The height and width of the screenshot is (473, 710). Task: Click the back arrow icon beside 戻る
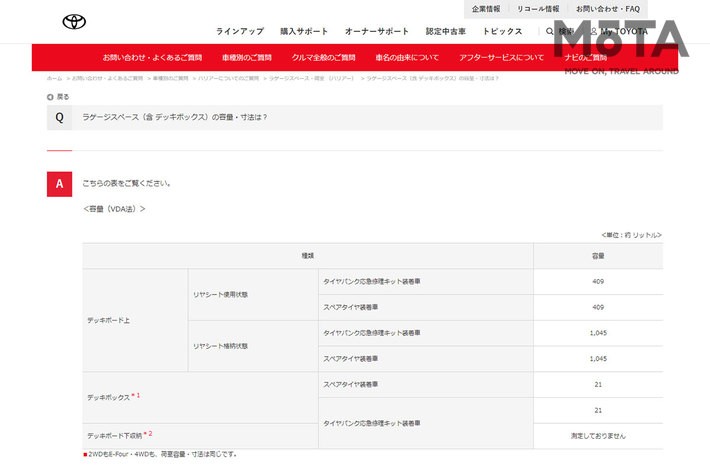tap(50, 97)
